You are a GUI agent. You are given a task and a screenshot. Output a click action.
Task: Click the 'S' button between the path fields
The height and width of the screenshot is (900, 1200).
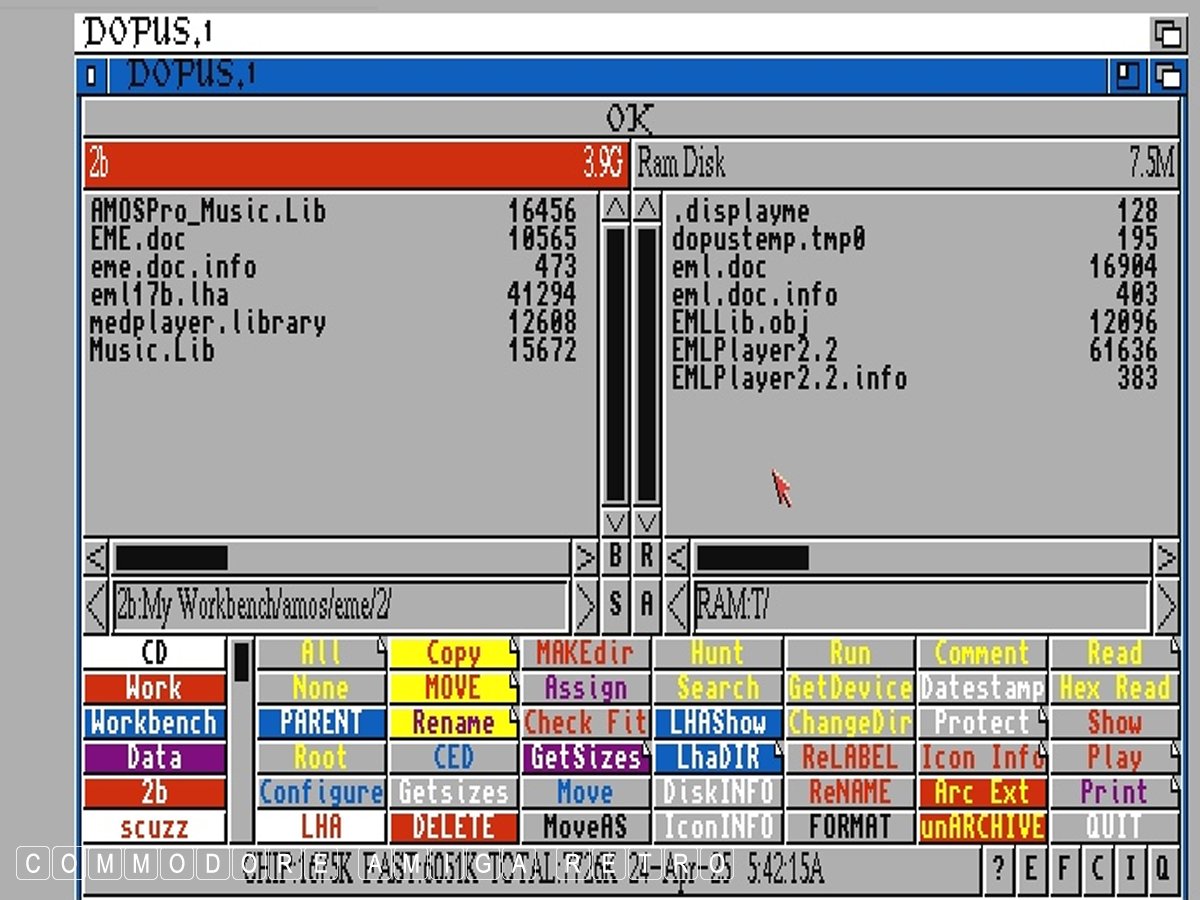point(616,604)
